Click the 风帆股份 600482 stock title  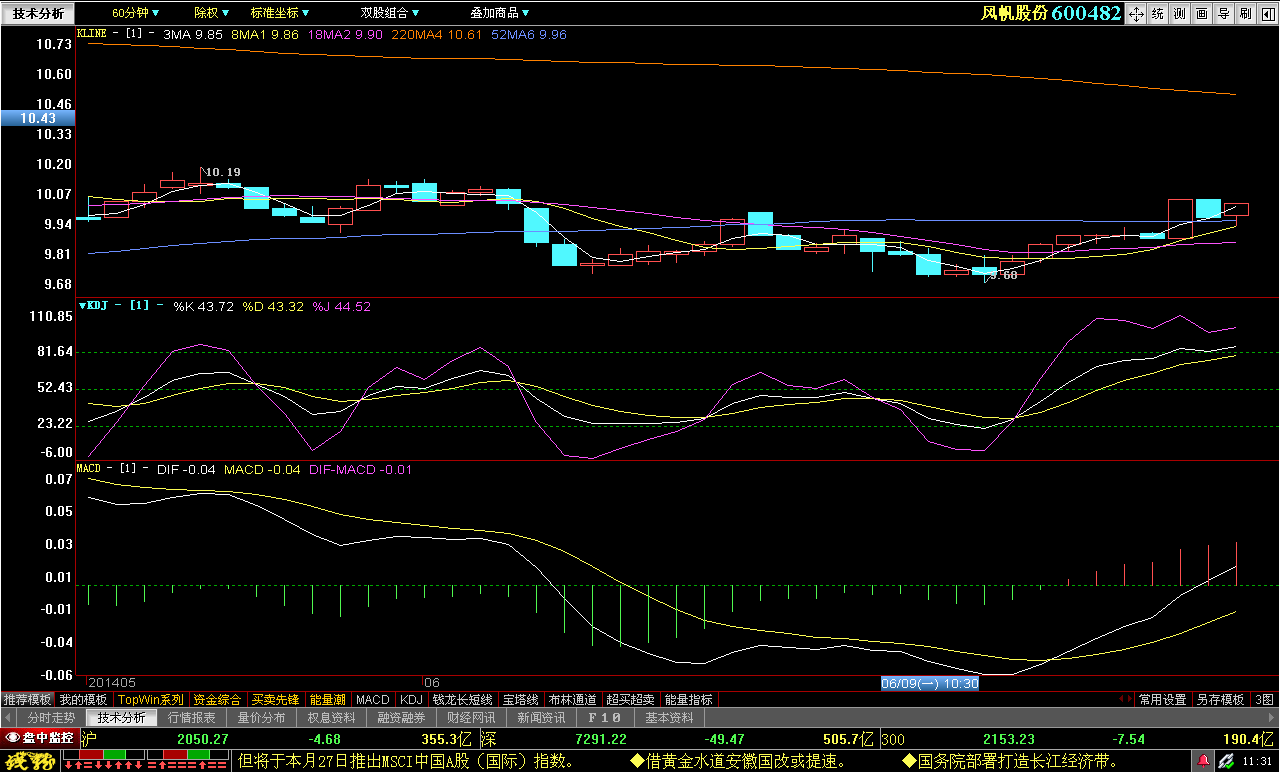(1050, 13)
